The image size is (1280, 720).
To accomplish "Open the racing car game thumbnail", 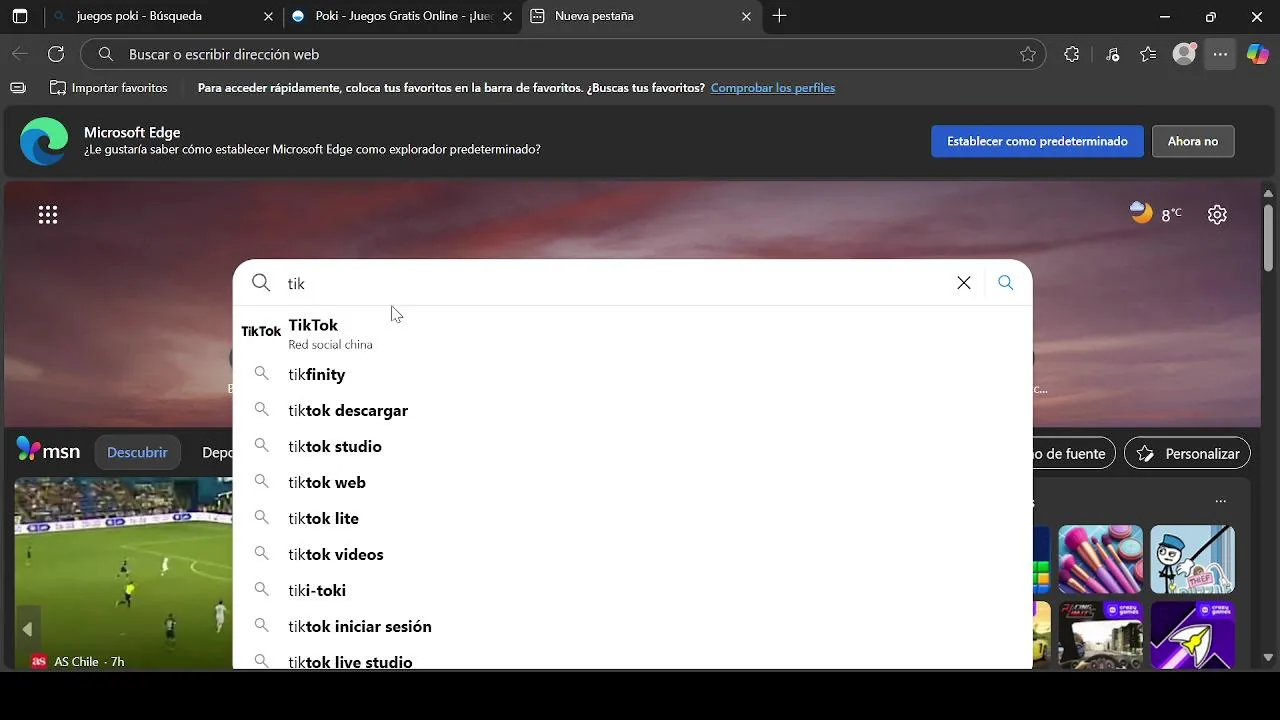I will point(1100,635).
